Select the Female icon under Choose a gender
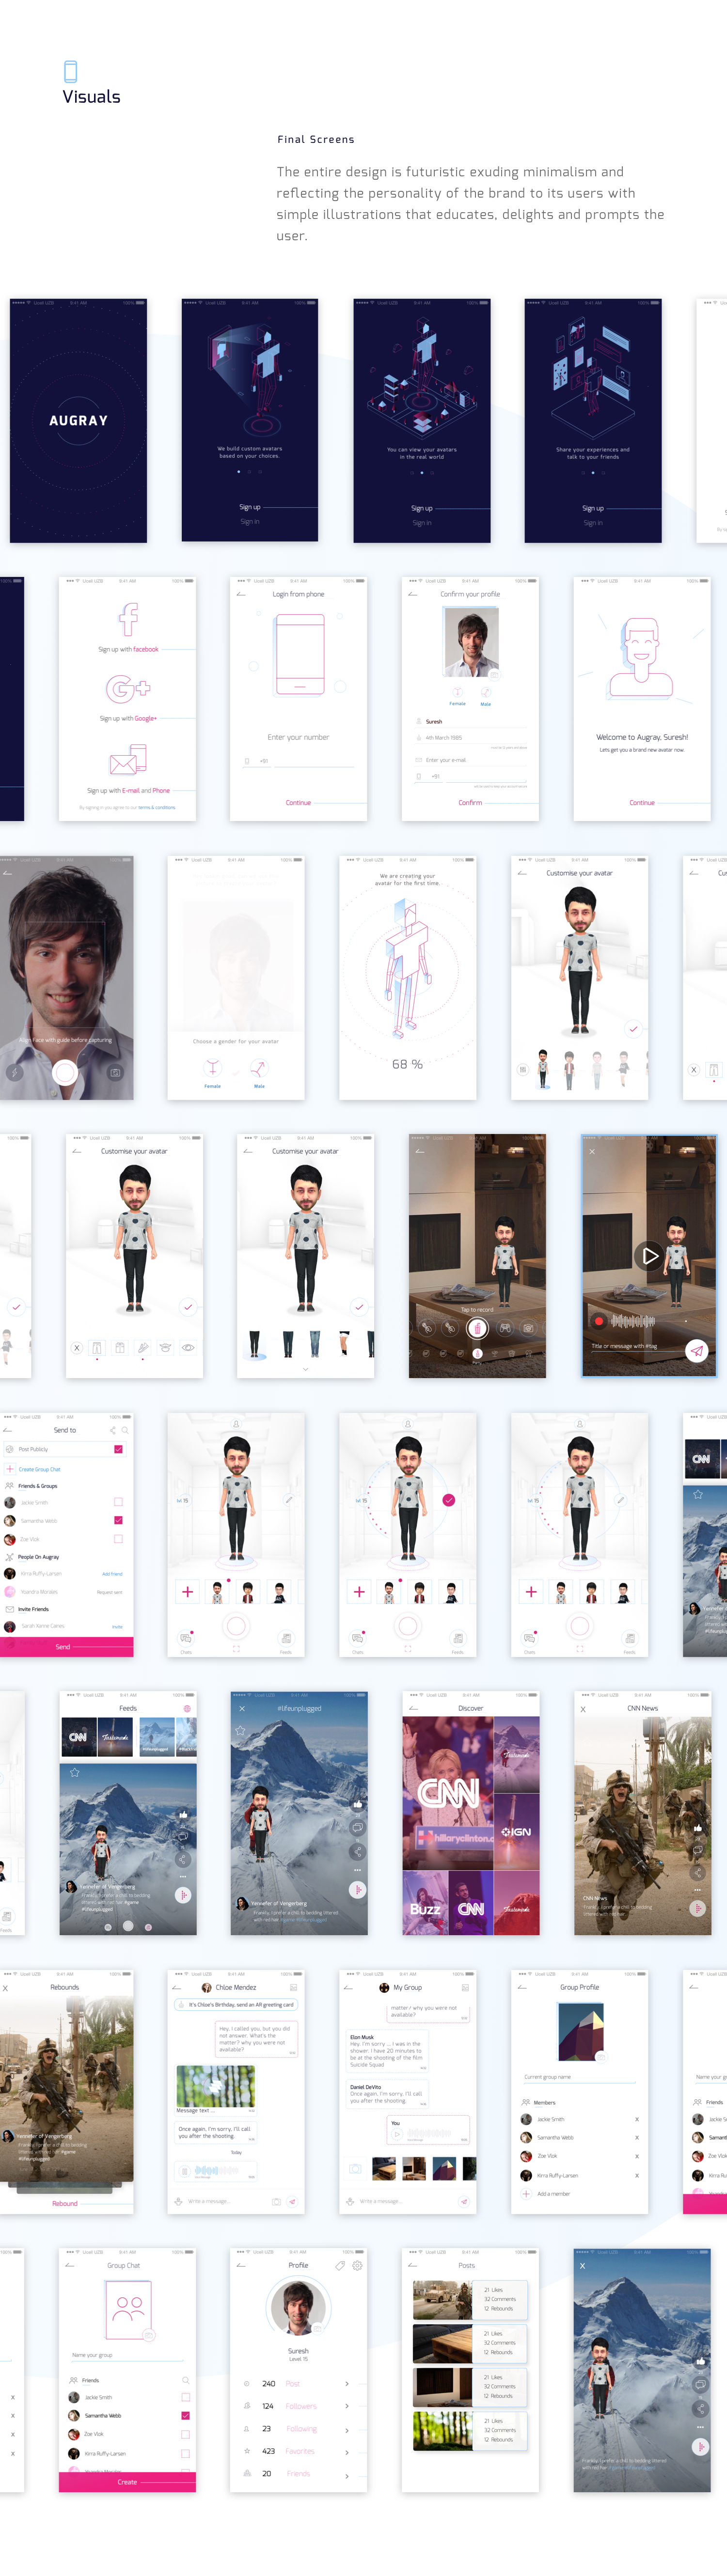 [212, 1068]
